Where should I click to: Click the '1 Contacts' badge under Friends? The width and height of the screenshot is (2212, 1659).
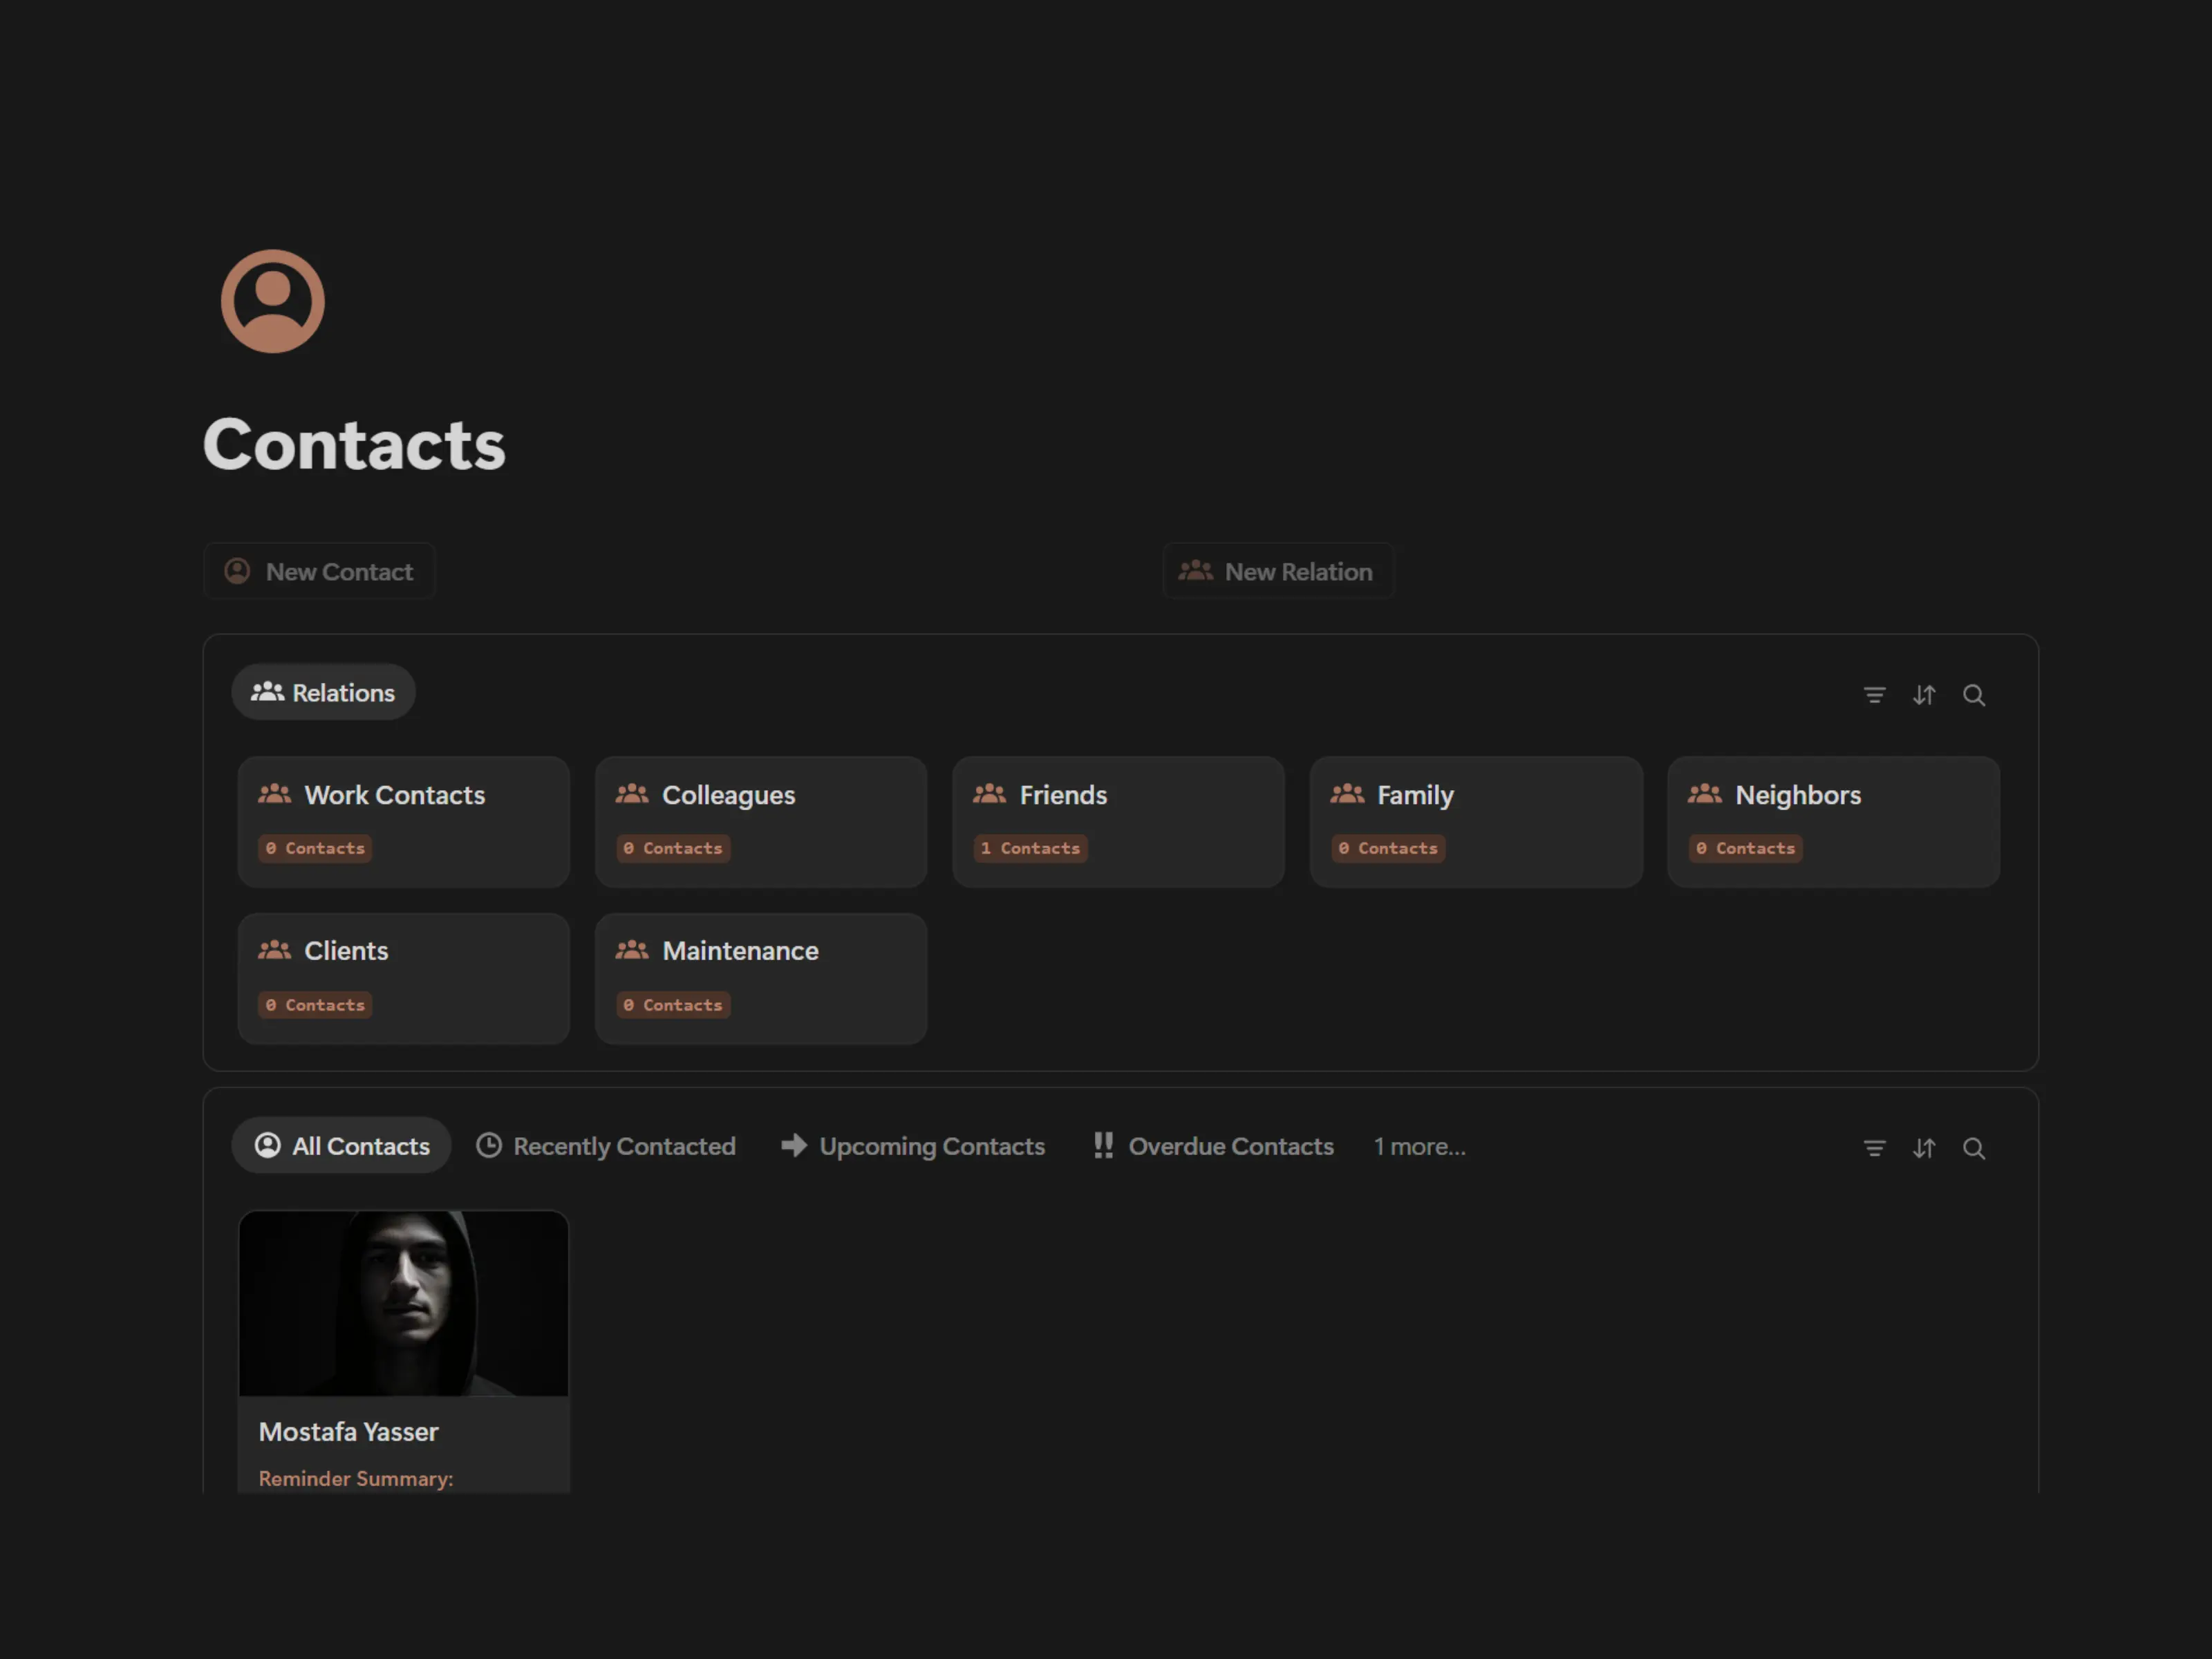point(1030,848)
